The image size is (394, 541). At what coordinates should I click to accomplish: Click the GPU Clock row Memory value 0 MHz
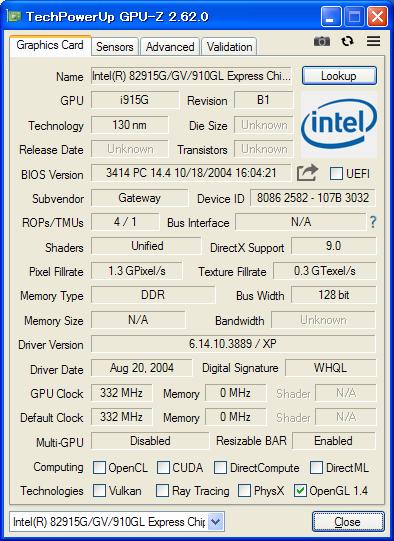236,393
